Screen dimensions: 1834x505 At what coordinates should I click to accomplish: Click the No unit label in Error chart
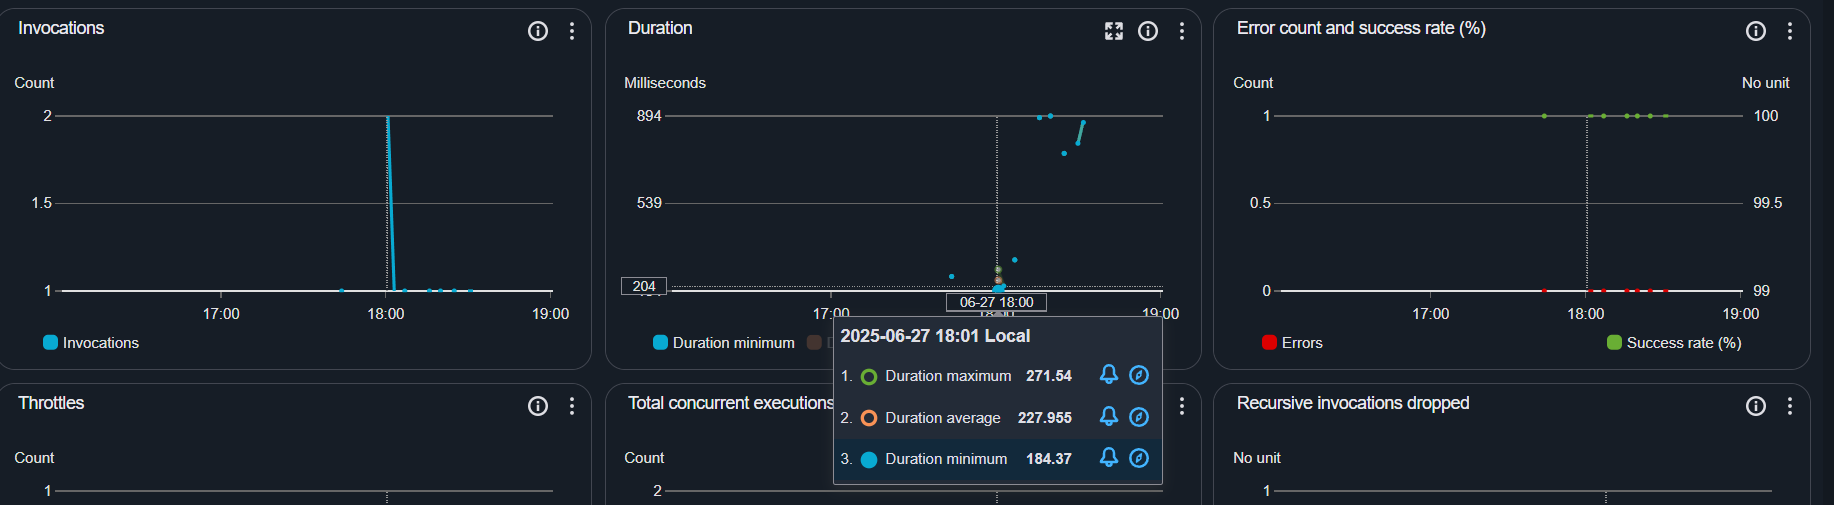point(1766,83)
